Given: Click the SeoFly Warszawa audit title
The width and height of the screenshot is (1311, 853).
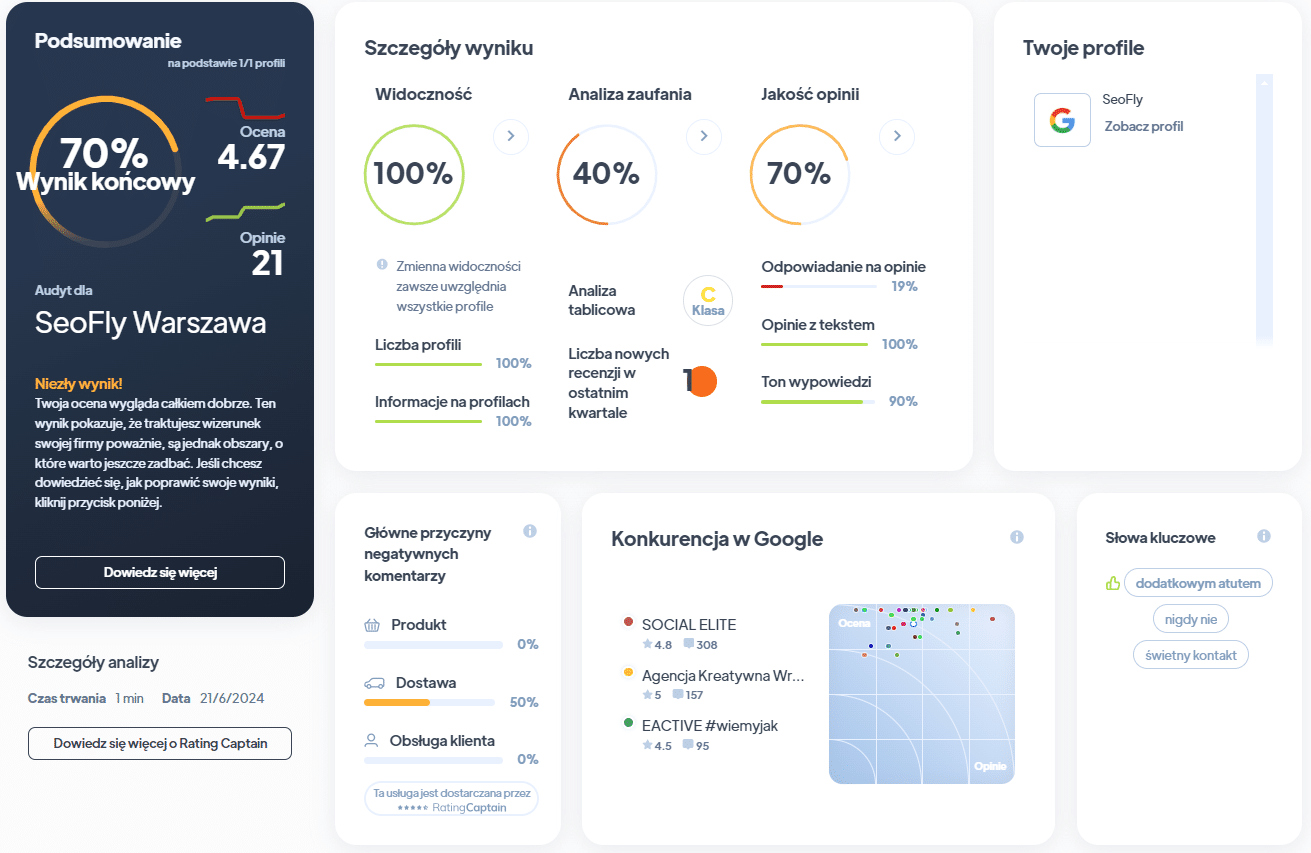Looking at the screenshot, I should [x=151, y=323].
